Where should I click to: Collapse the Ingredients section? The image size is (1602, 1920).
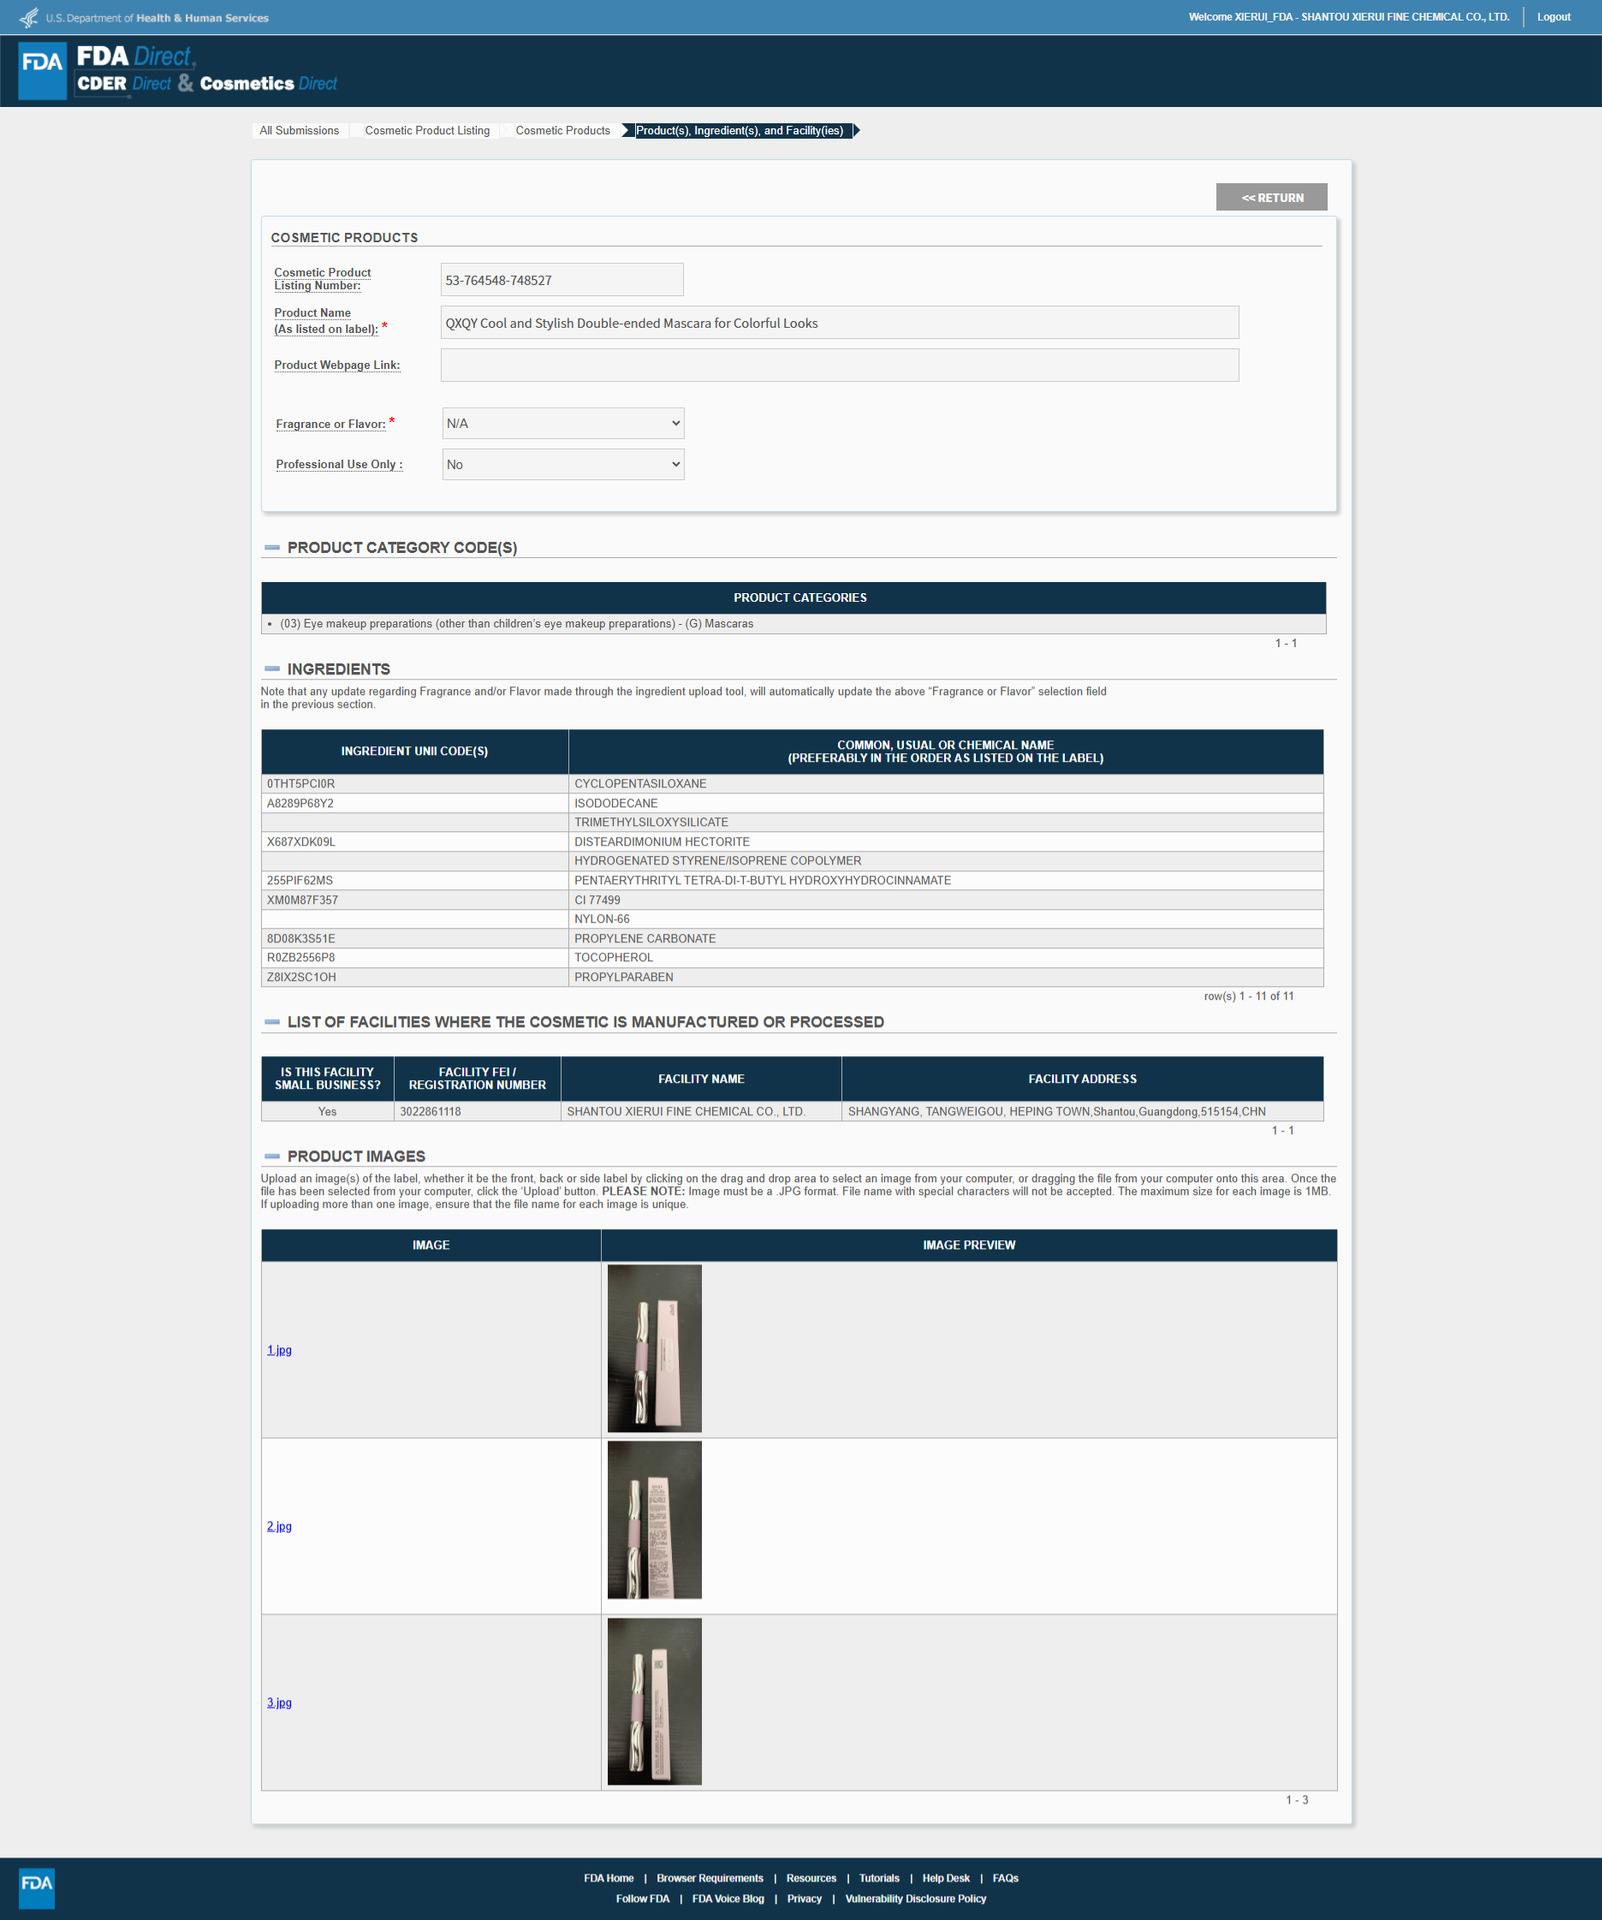point(272,669)
